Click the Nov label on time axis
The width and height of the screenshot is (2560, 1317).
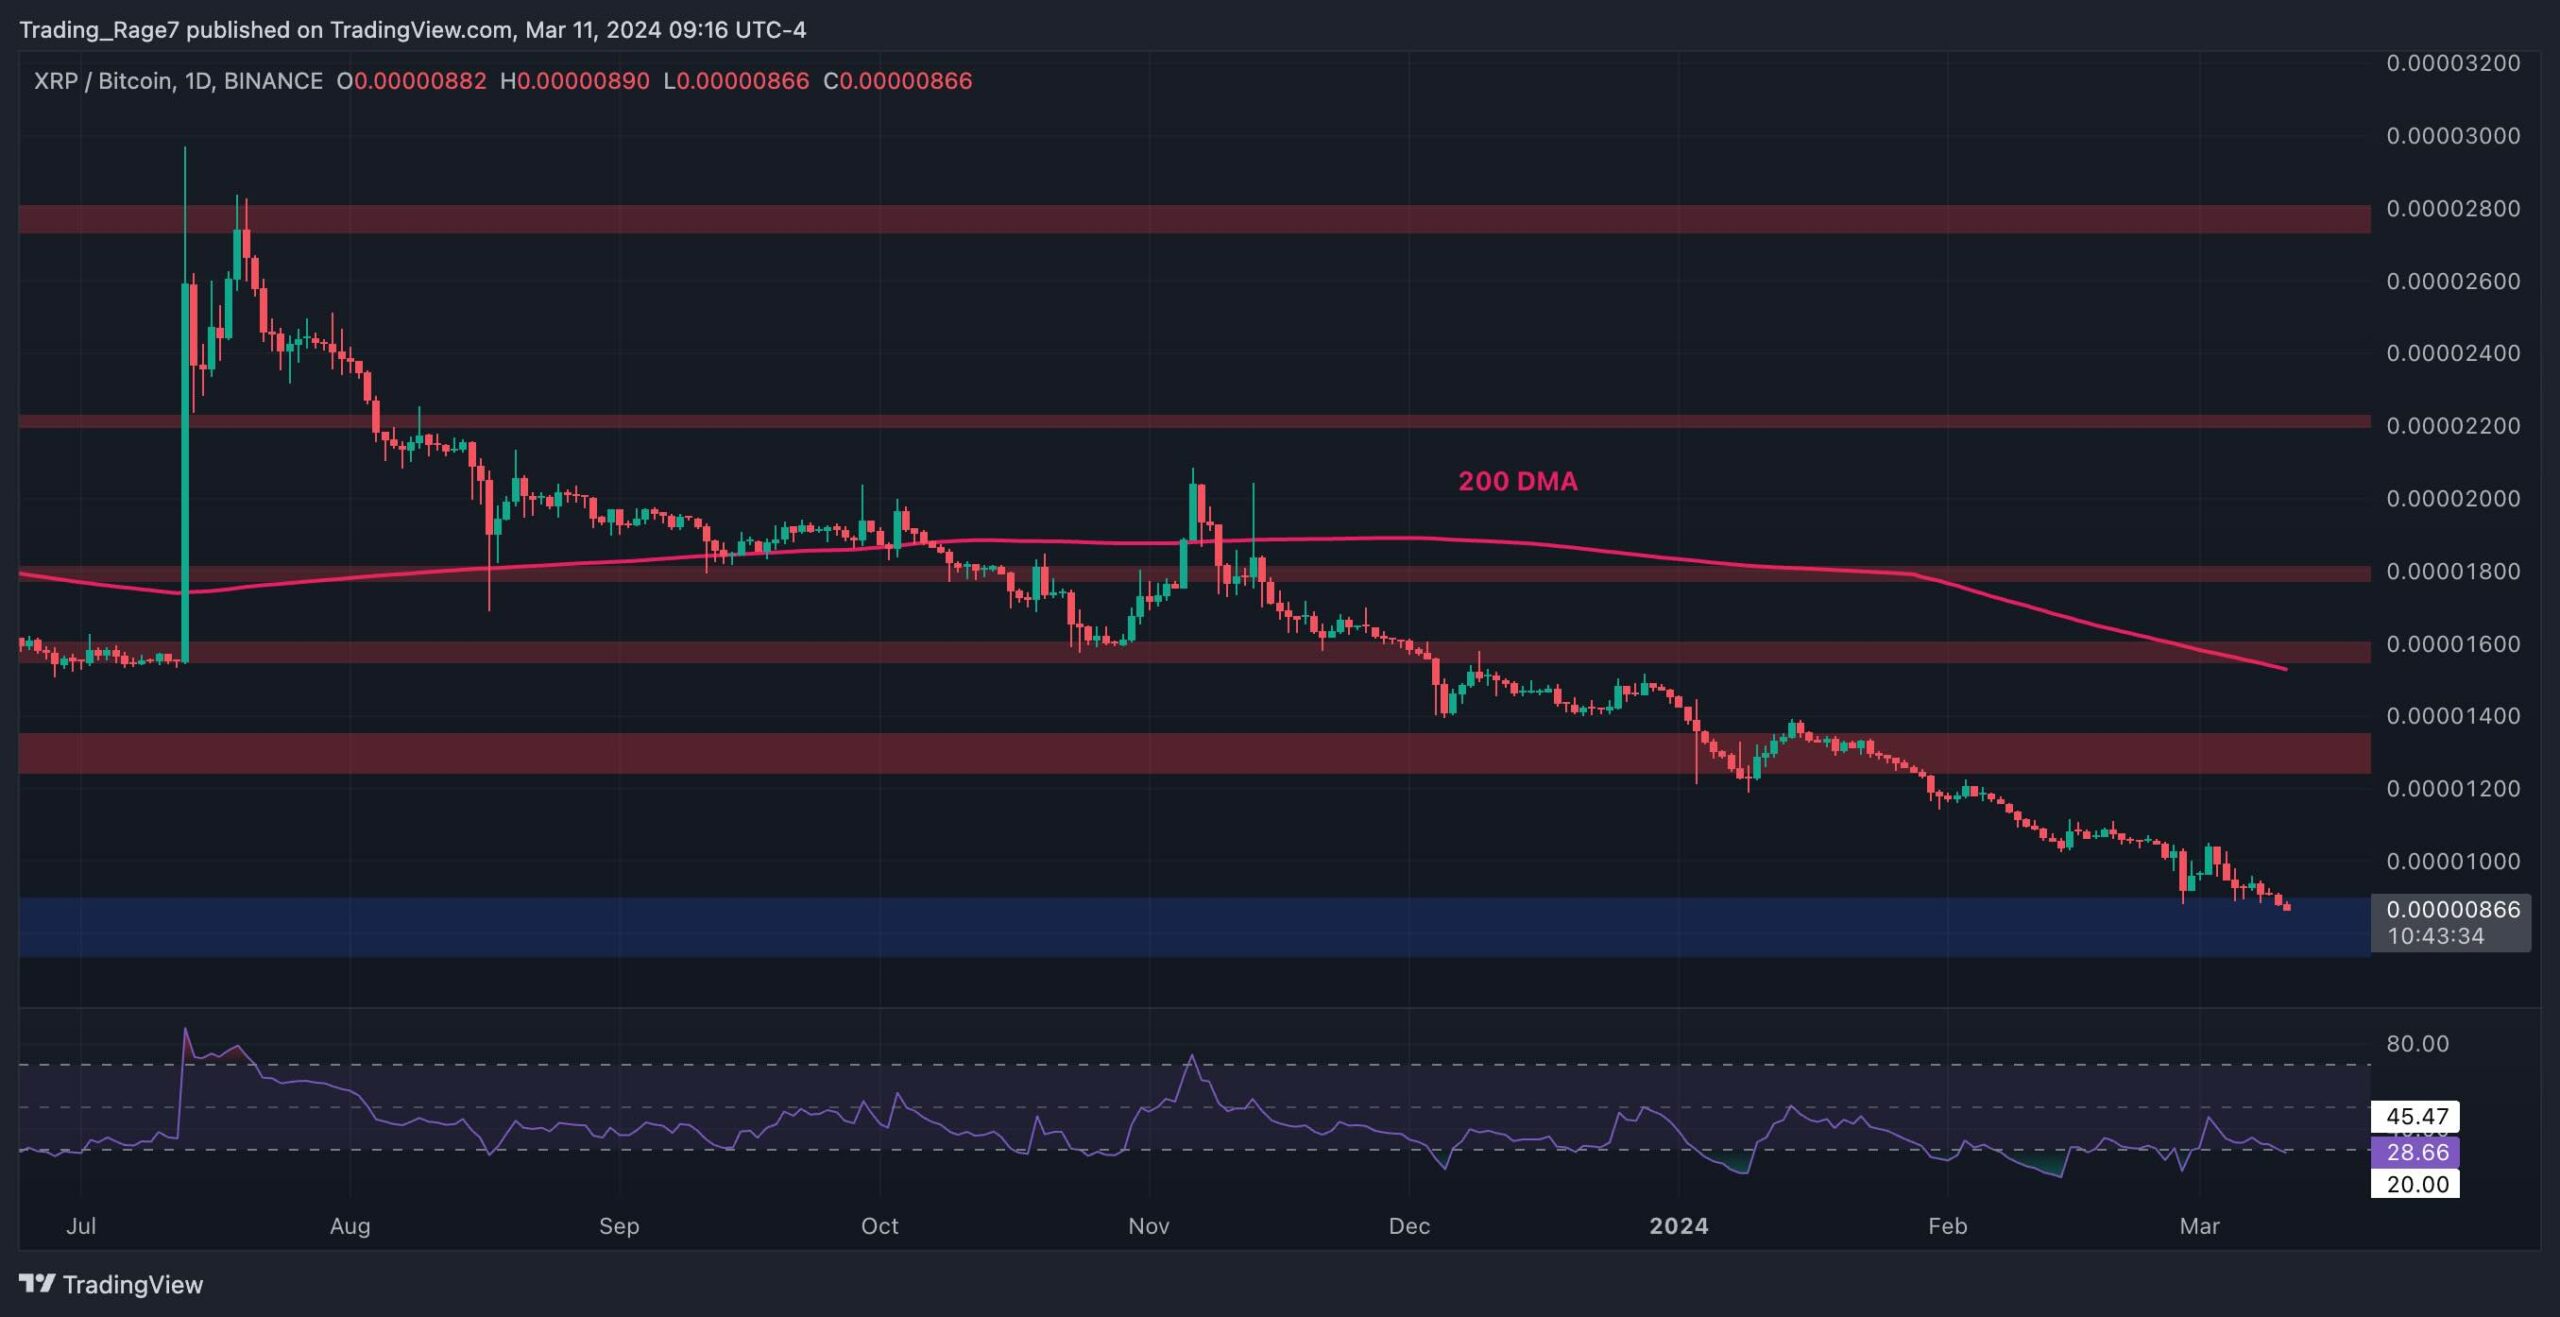(1148, 1226)
